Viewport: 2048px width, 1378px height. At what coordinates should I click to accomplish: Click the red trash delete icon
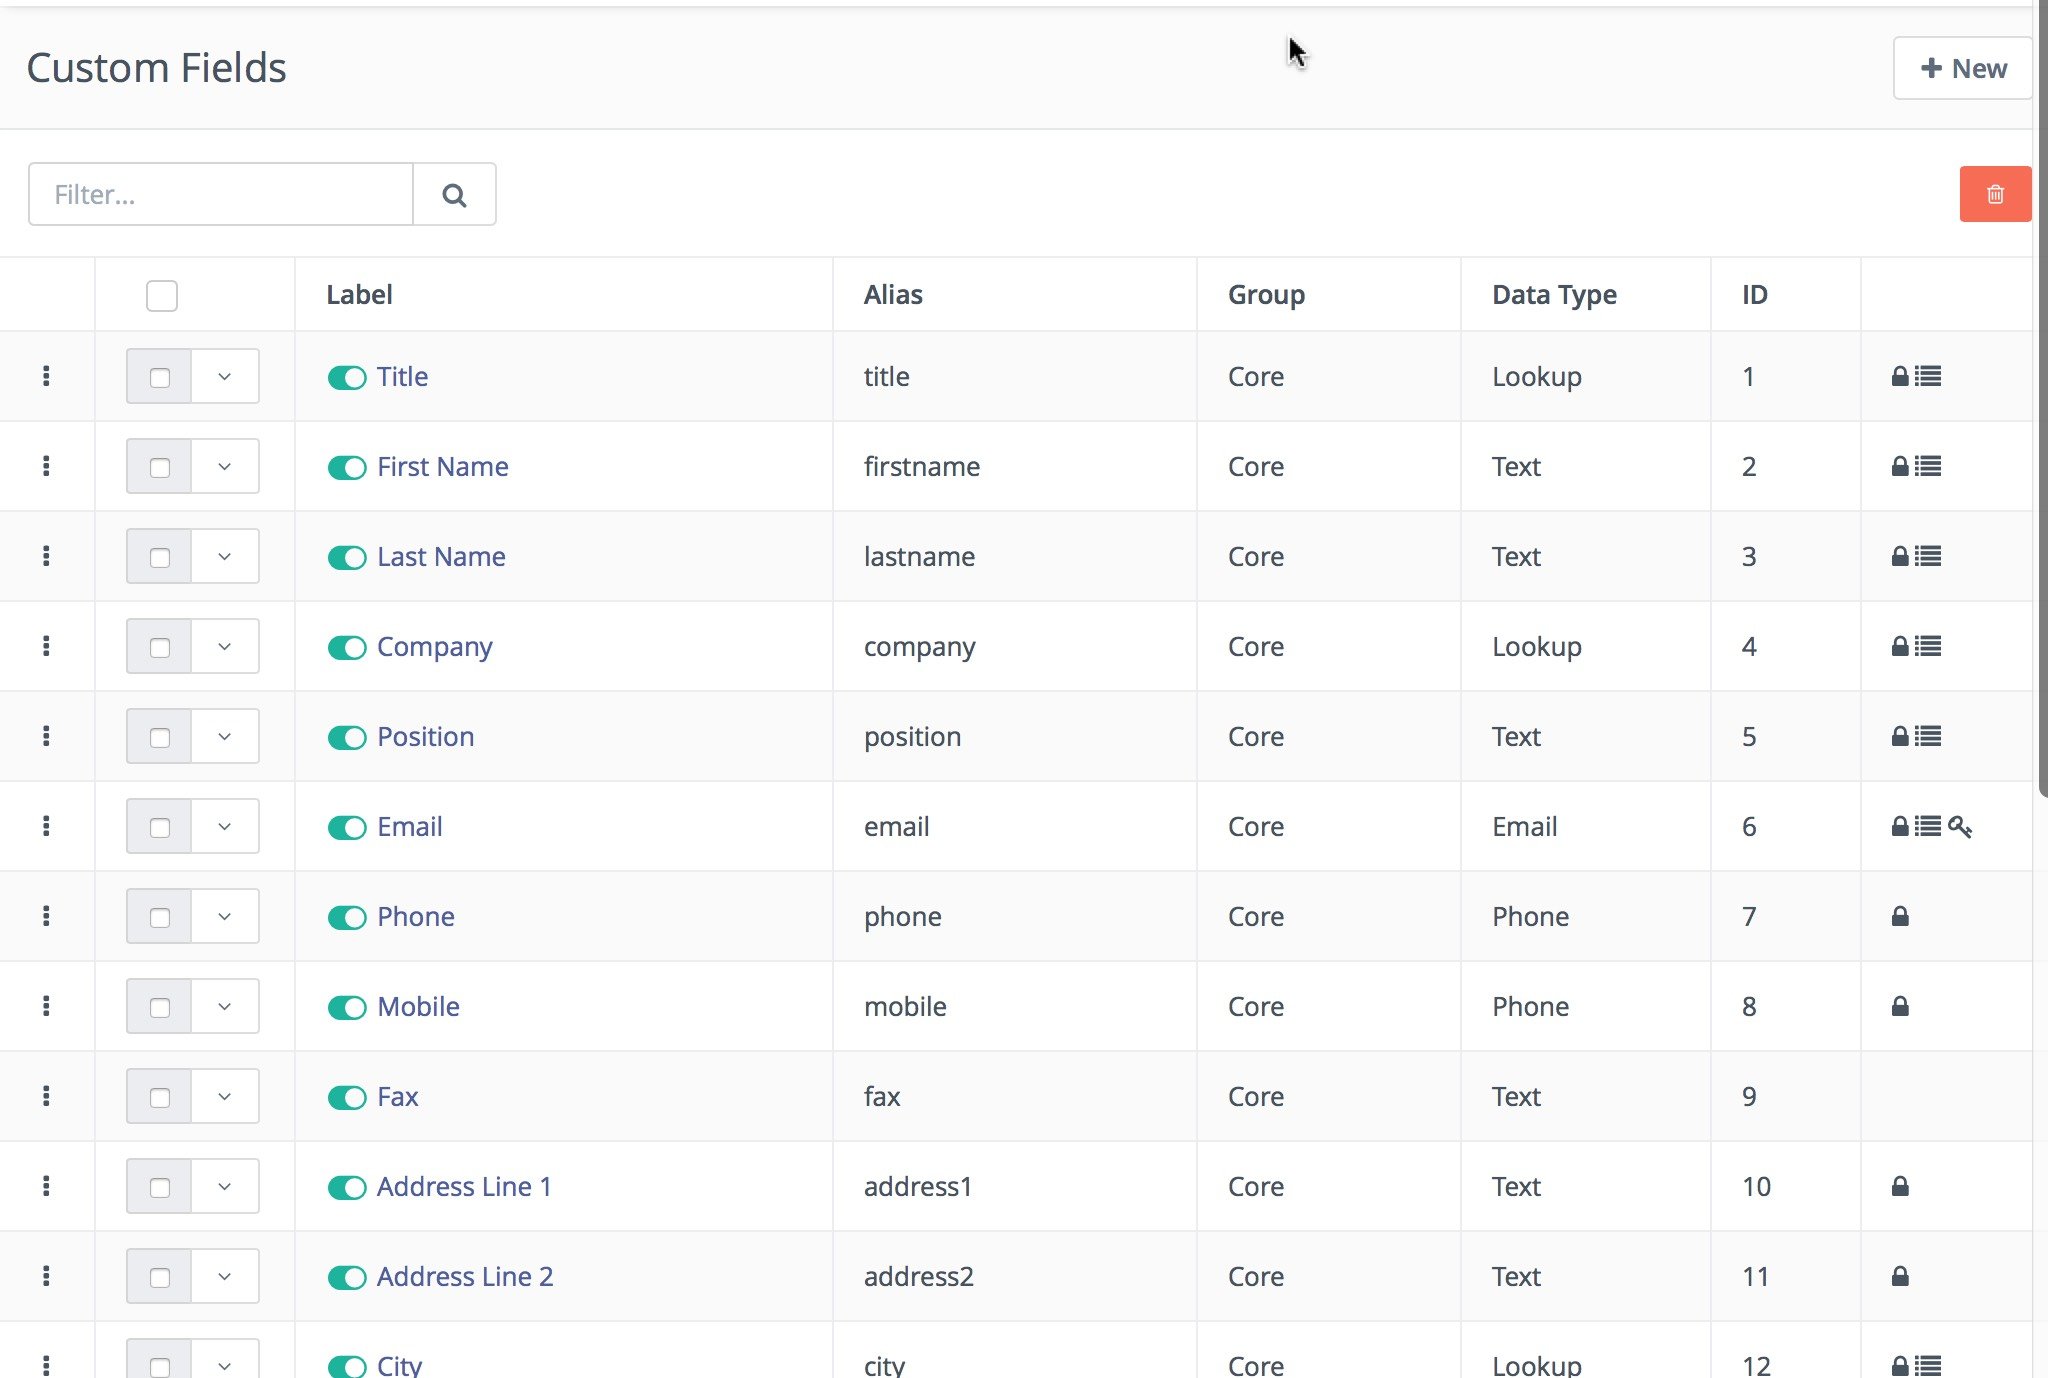(1994, 193)
